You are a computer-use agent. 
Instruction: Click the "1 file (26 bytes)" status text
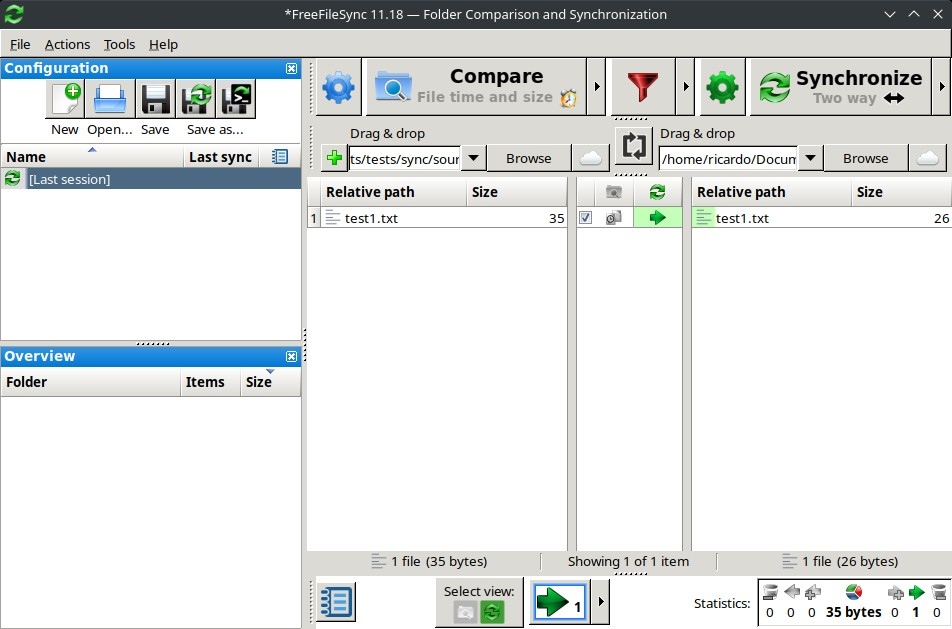point(849,562)
